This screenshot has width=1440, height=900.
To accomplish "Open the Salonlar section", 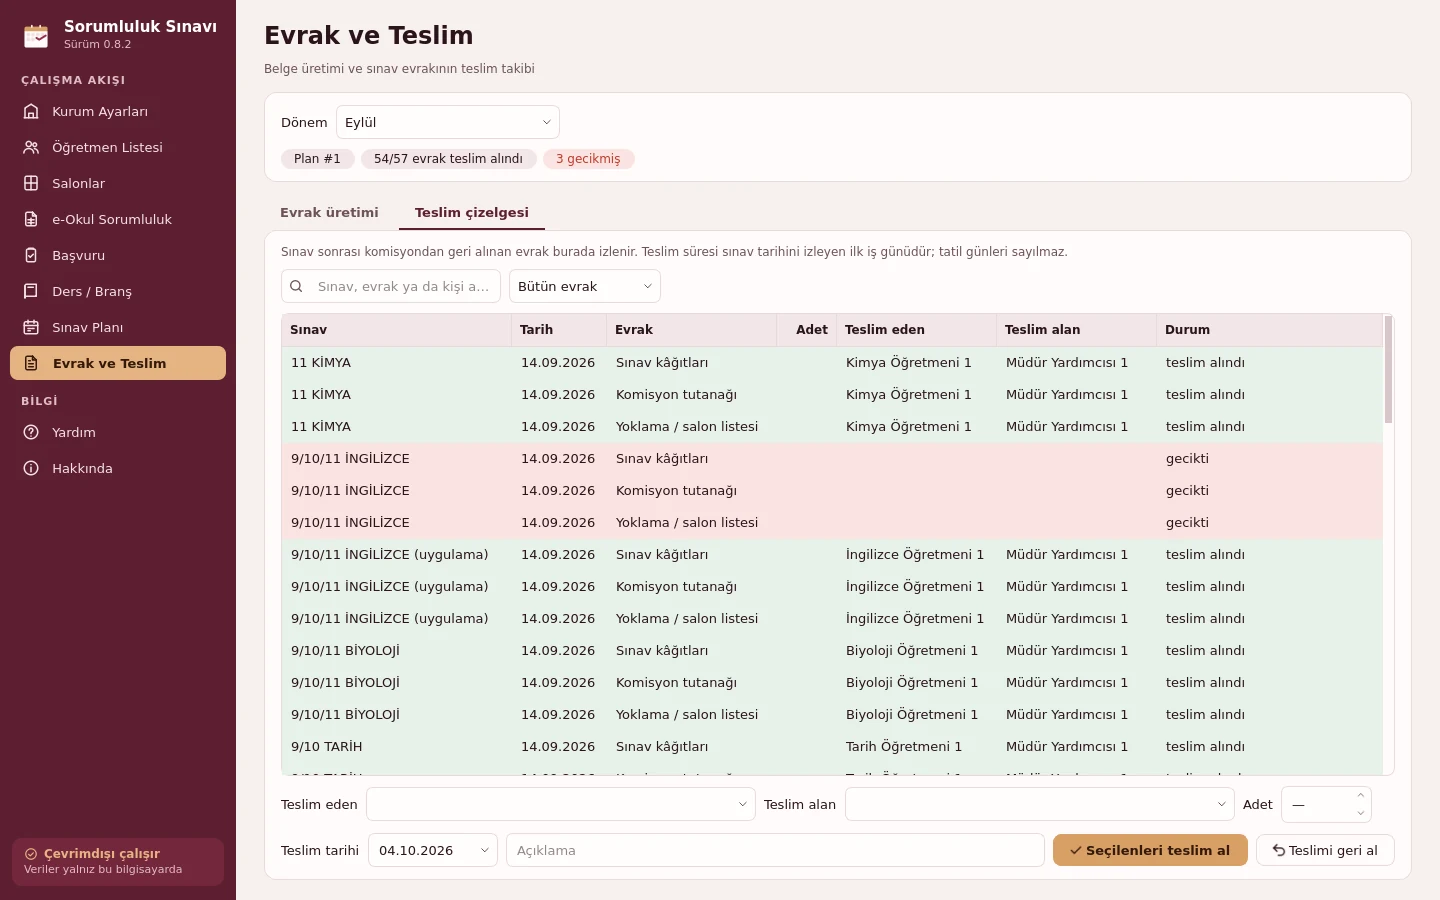I will coord(118,183).
